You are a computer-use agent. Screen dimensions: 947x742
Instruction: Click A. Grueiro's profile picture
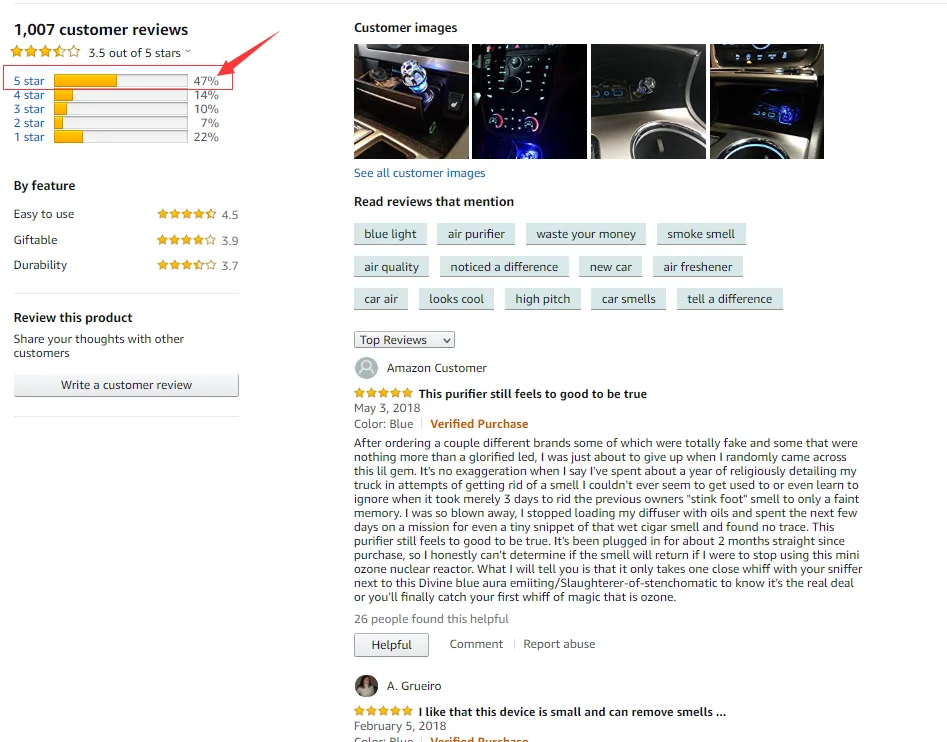[x=366, y=686]
